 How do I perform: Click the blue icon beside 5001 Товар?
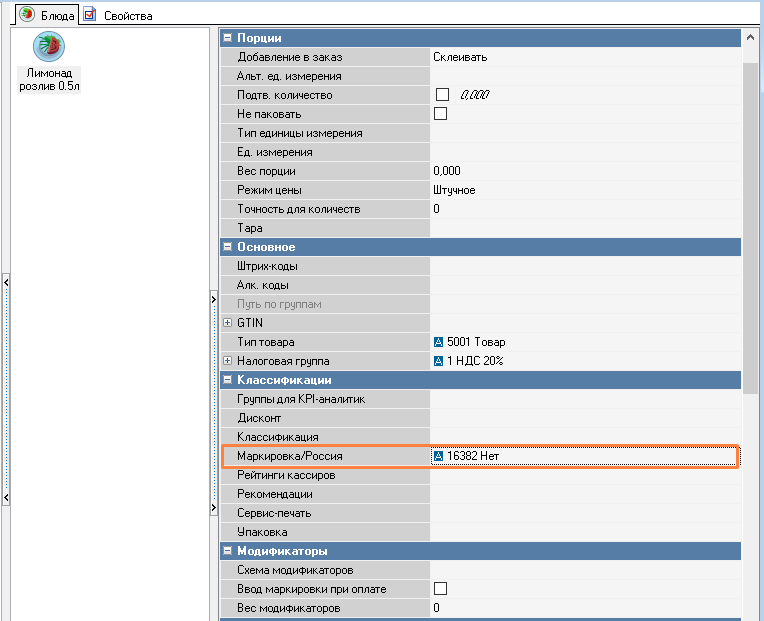coord(438,342)
